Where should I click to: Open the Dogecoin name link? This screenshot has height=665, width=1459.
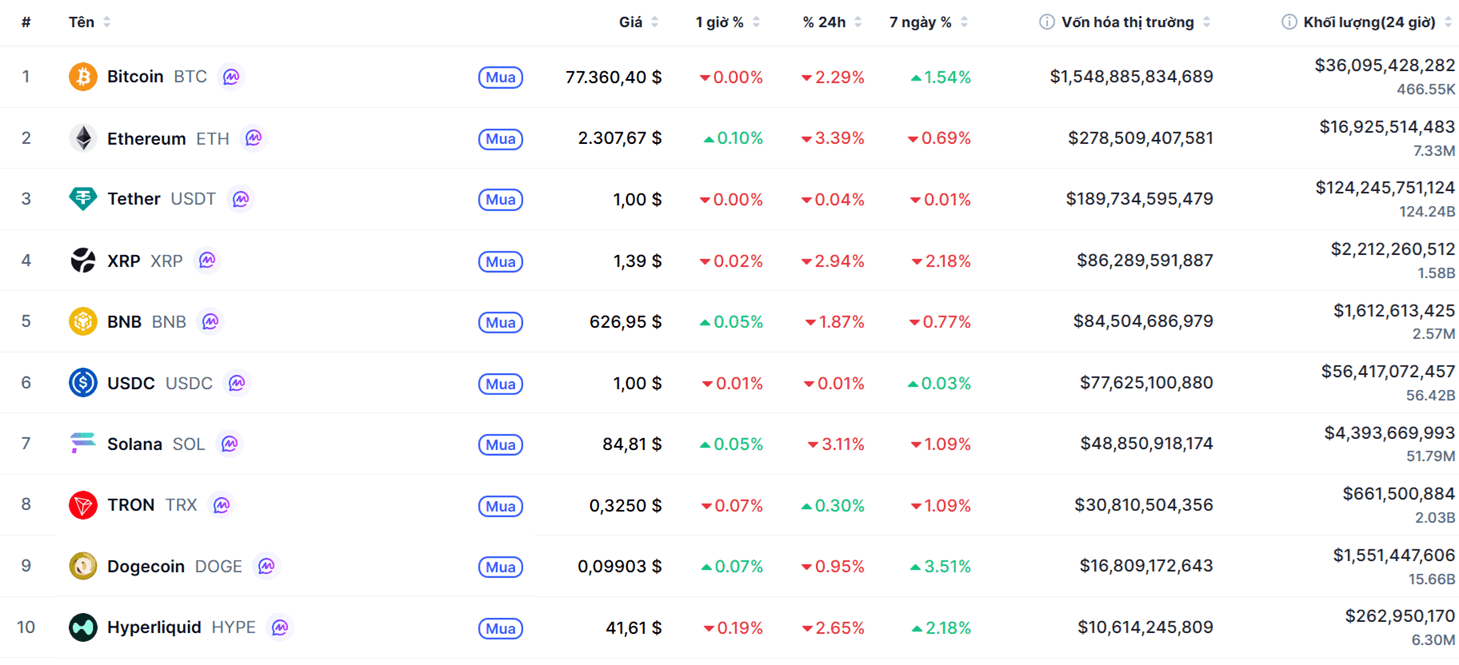point(146,566)
